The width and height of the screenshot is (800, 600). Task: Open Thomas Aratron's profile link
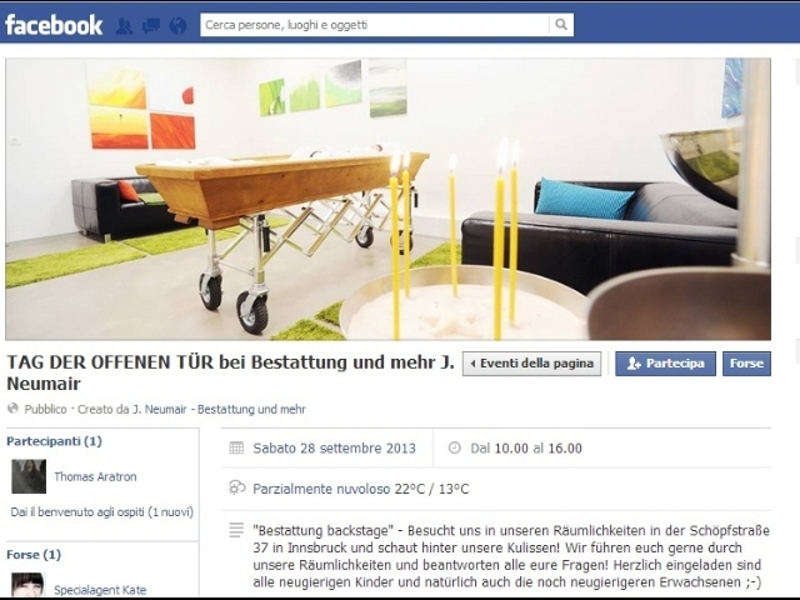95,477
